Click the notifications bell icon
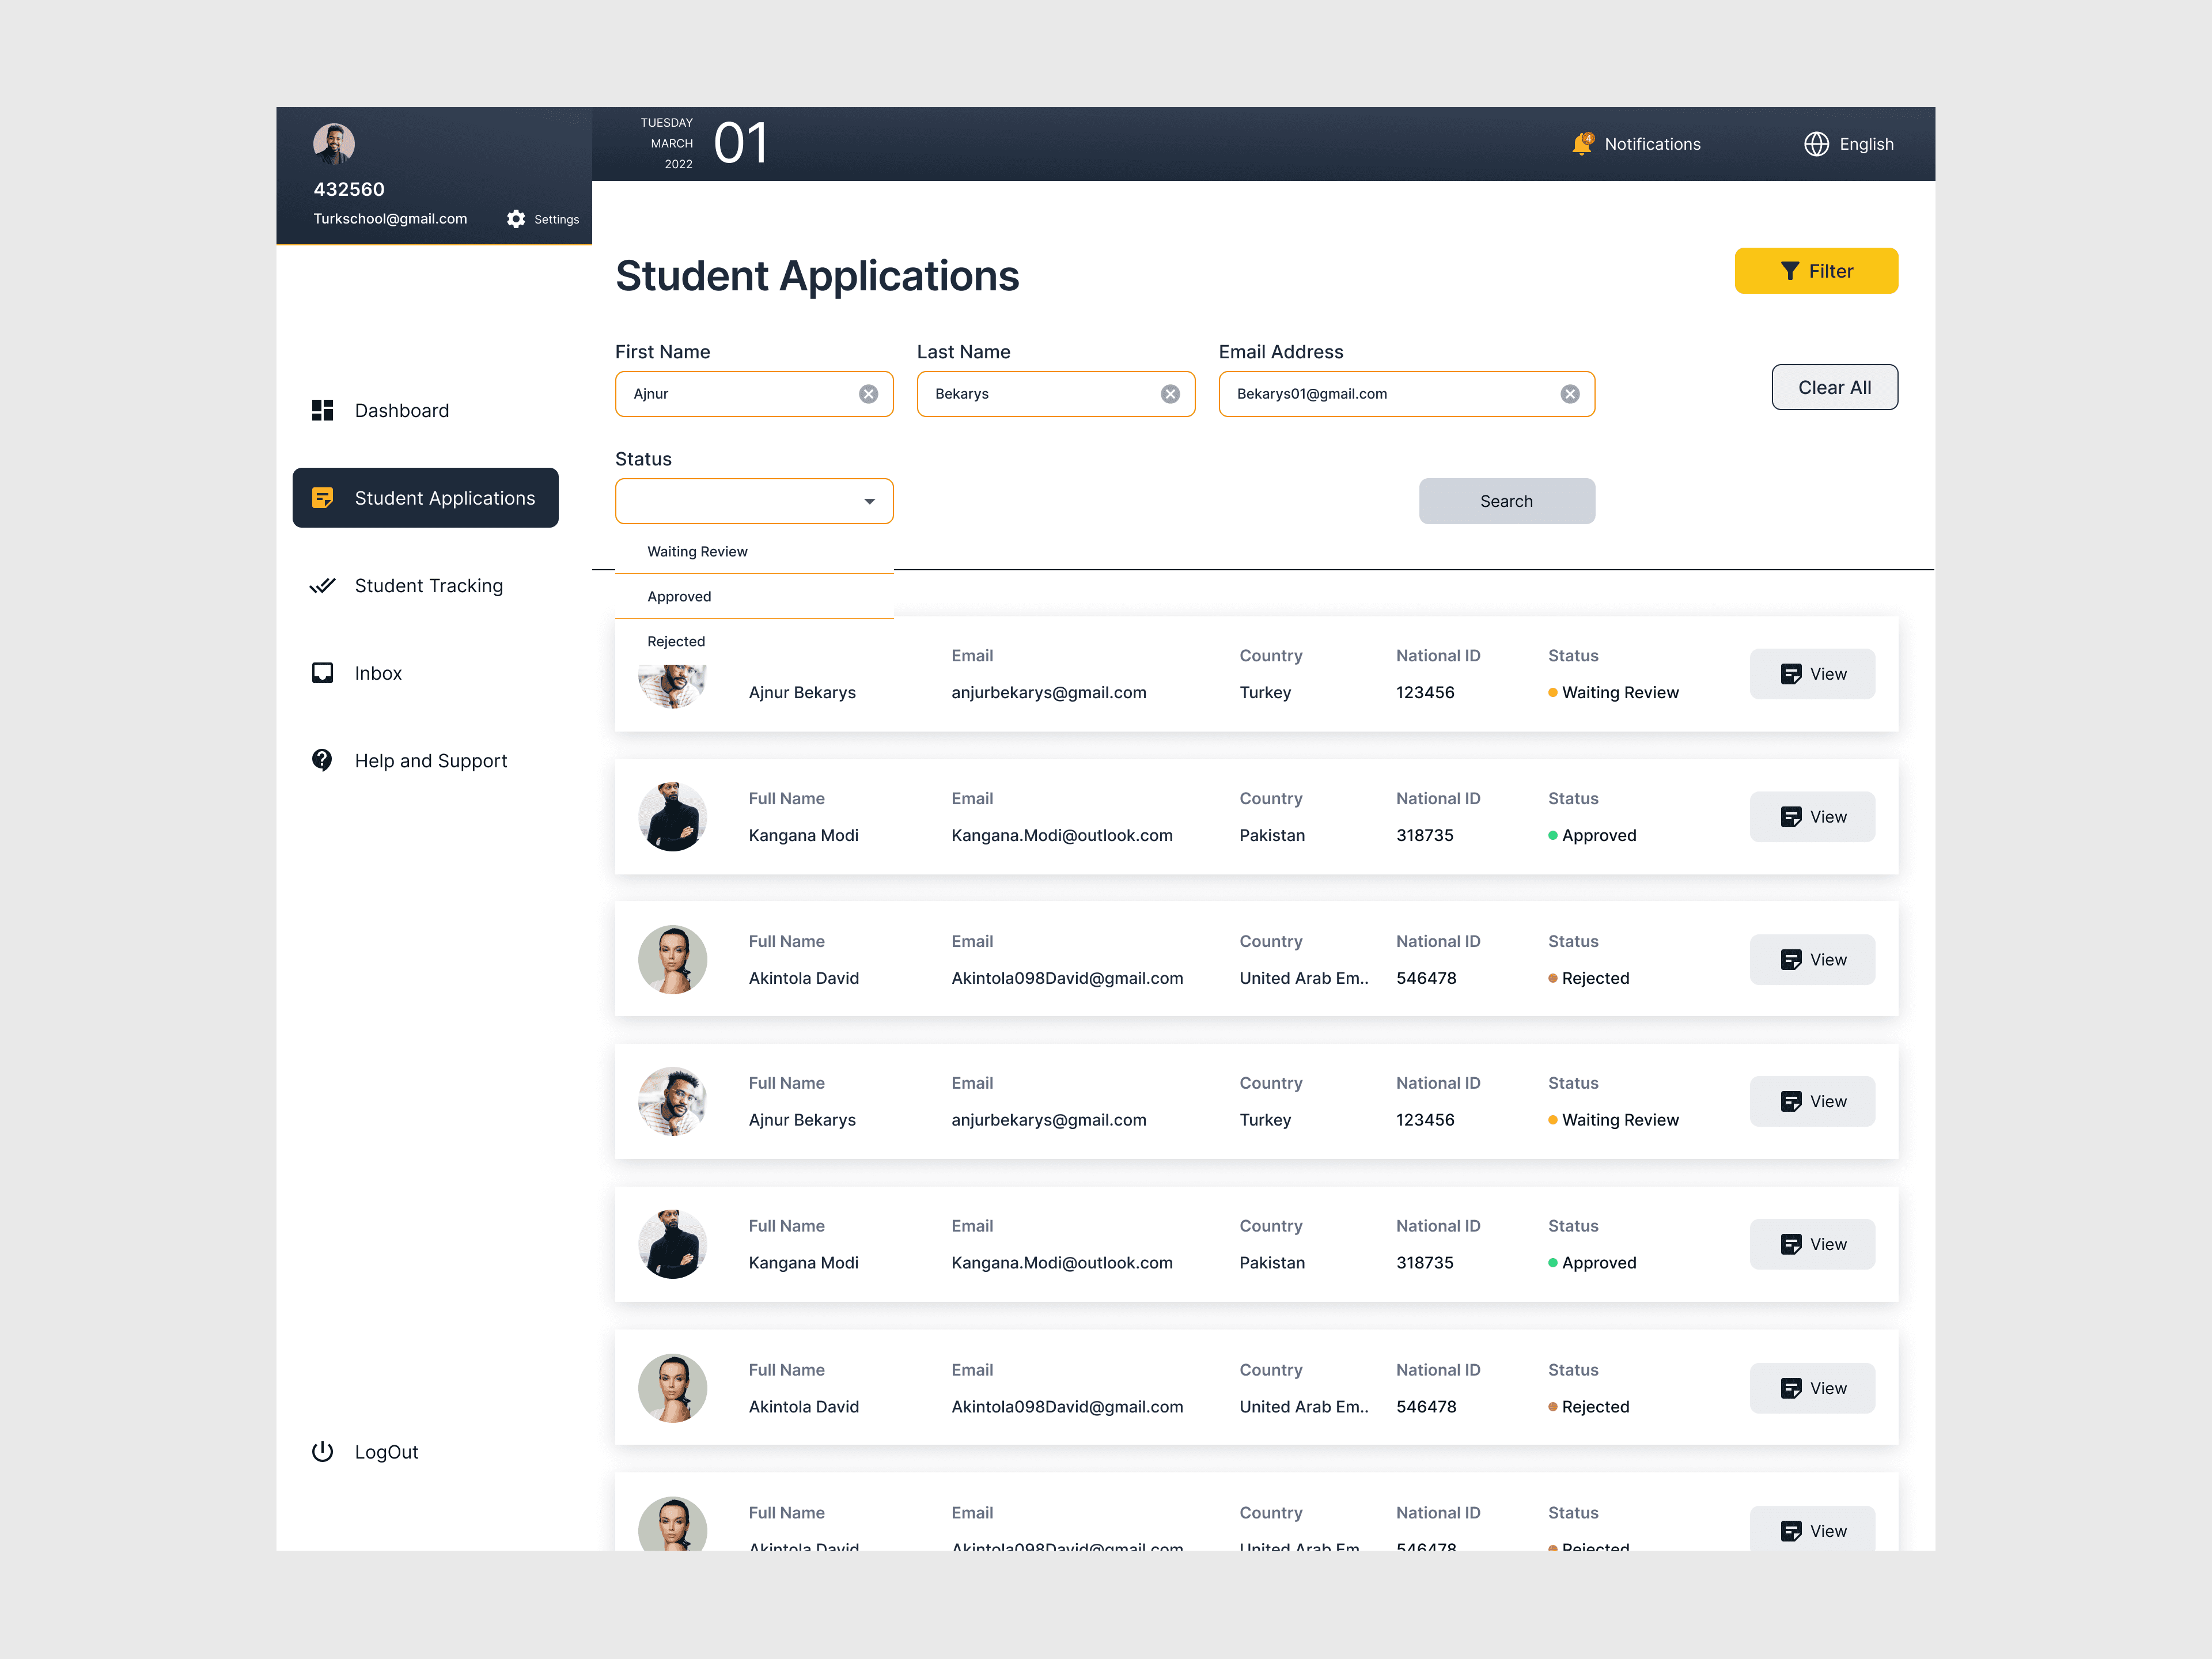 tap(1581, 144)
